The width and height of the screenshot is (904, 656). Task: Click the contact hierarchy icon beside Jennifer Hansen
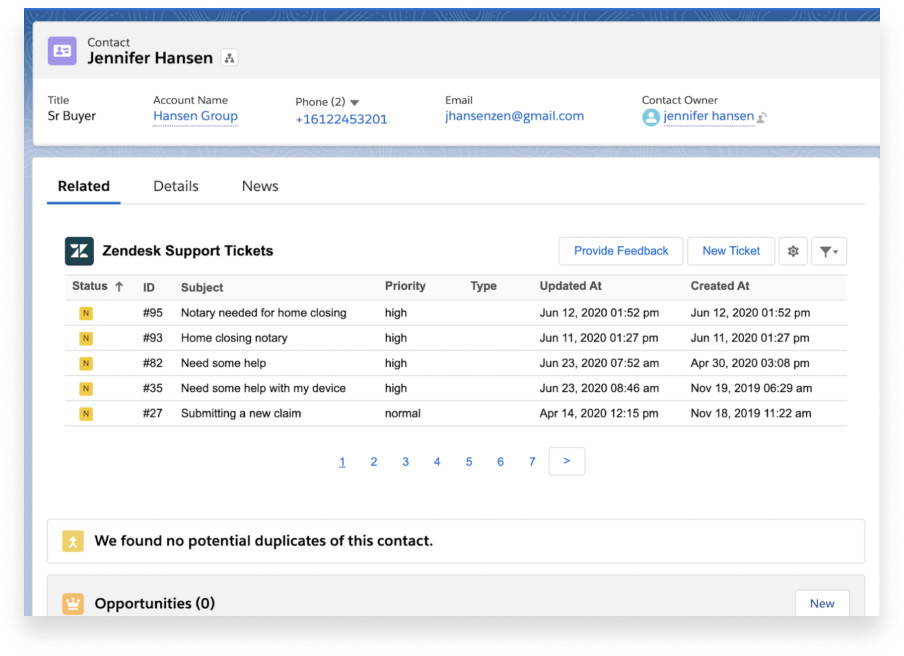(x=229, y=58)
